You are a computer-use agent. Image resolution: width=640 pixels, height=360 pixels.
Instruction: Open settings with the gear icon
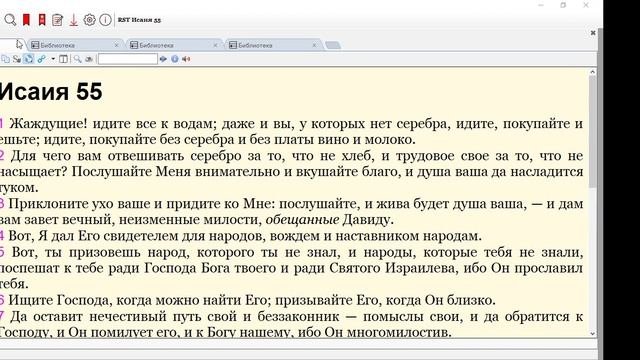click(89, 20)
